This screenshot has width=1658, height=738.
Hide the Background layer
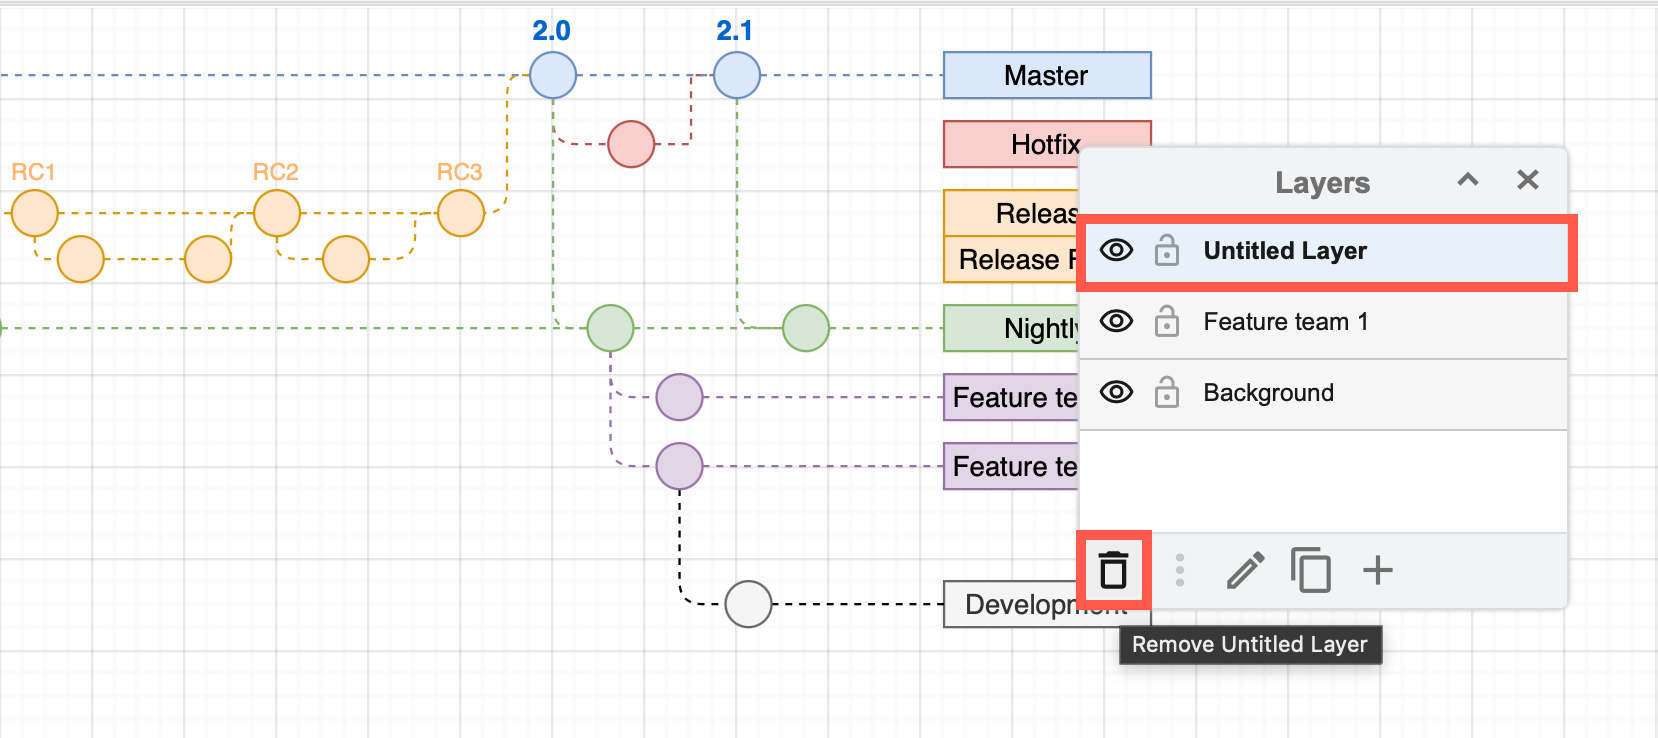tap(1116, 392)
